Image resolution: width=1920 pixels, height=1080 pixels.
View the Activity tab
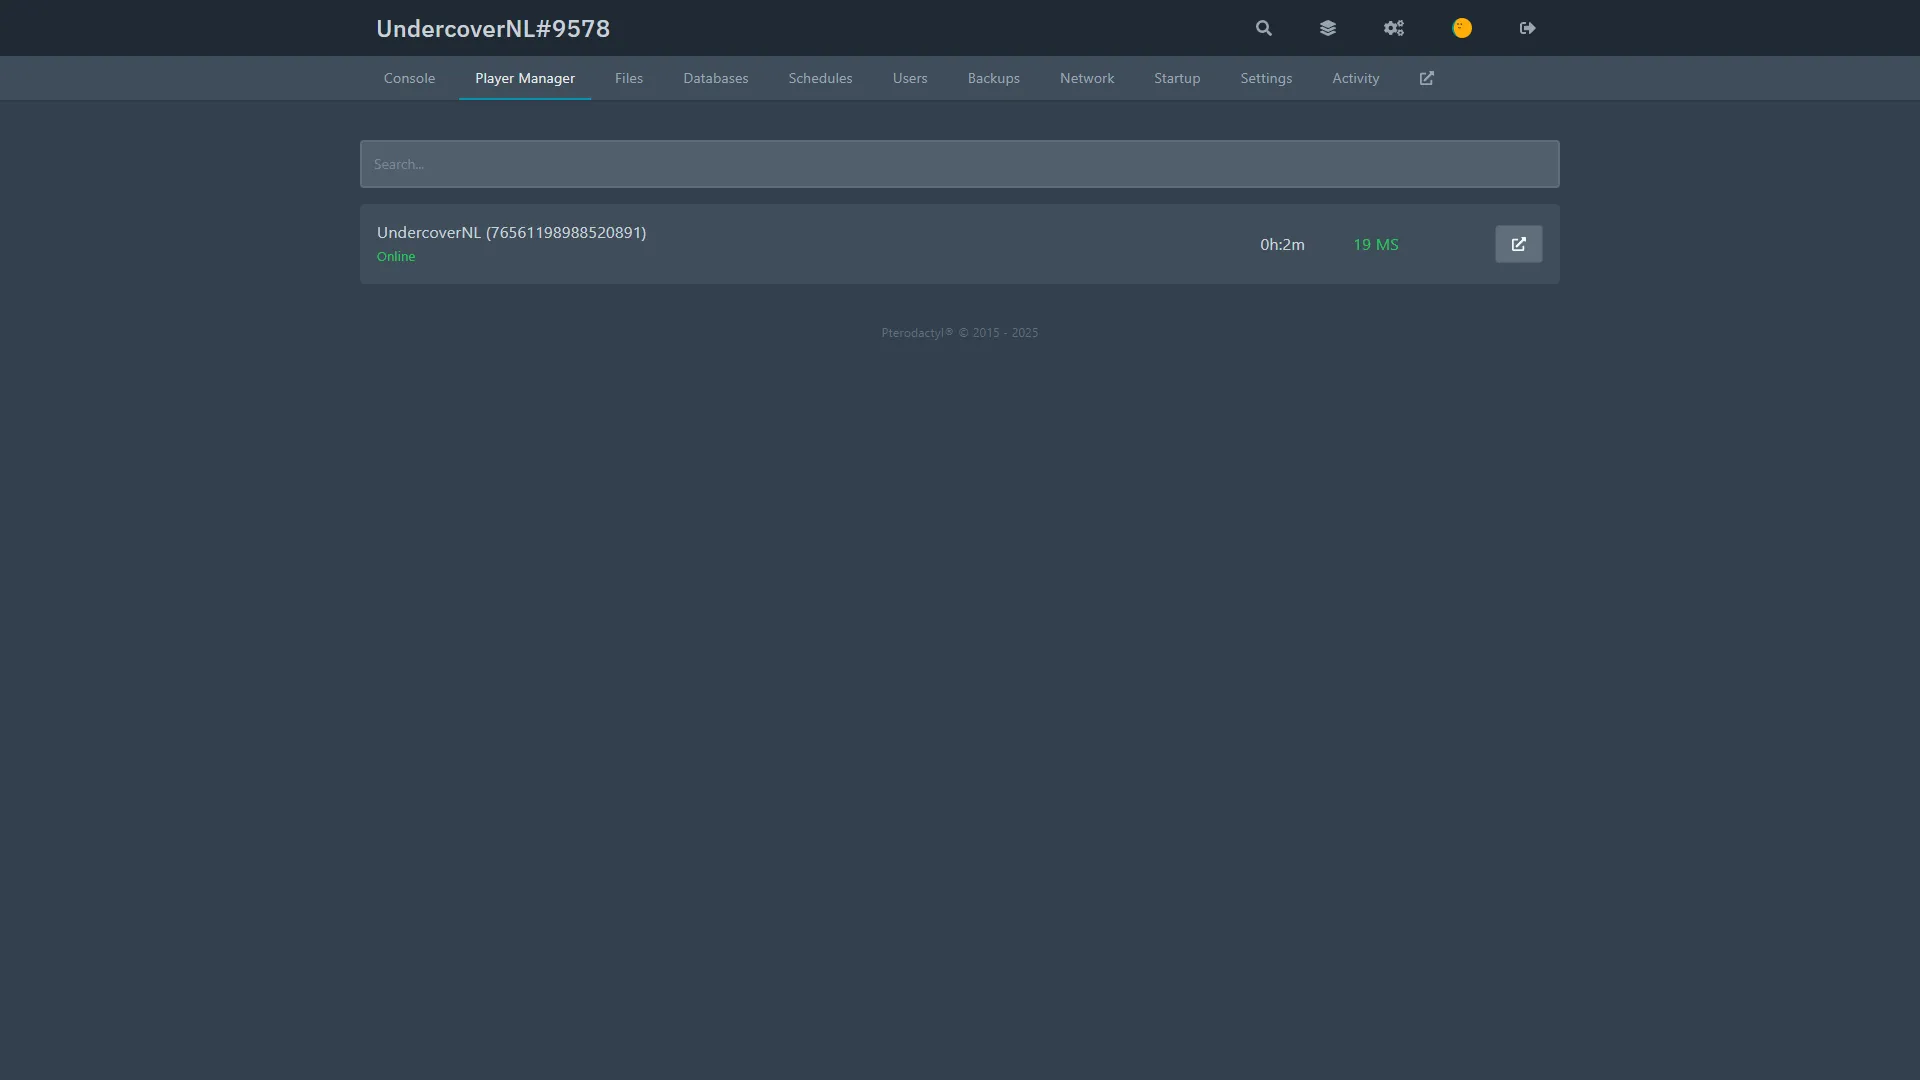1355,78
